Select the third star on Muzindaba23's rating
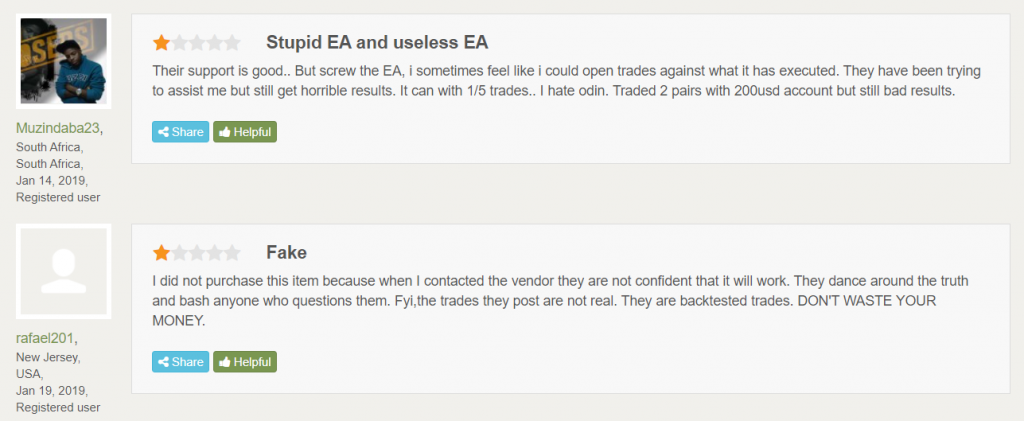The image size is (1024, 421). click(x=197, y=43)
